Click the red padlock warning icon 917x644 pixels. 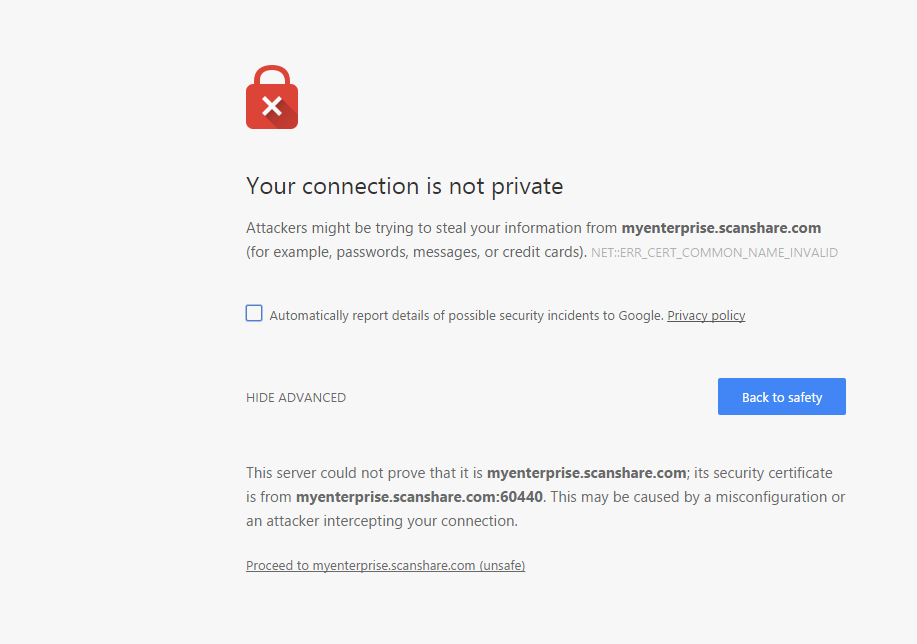[x=272, y=97]
